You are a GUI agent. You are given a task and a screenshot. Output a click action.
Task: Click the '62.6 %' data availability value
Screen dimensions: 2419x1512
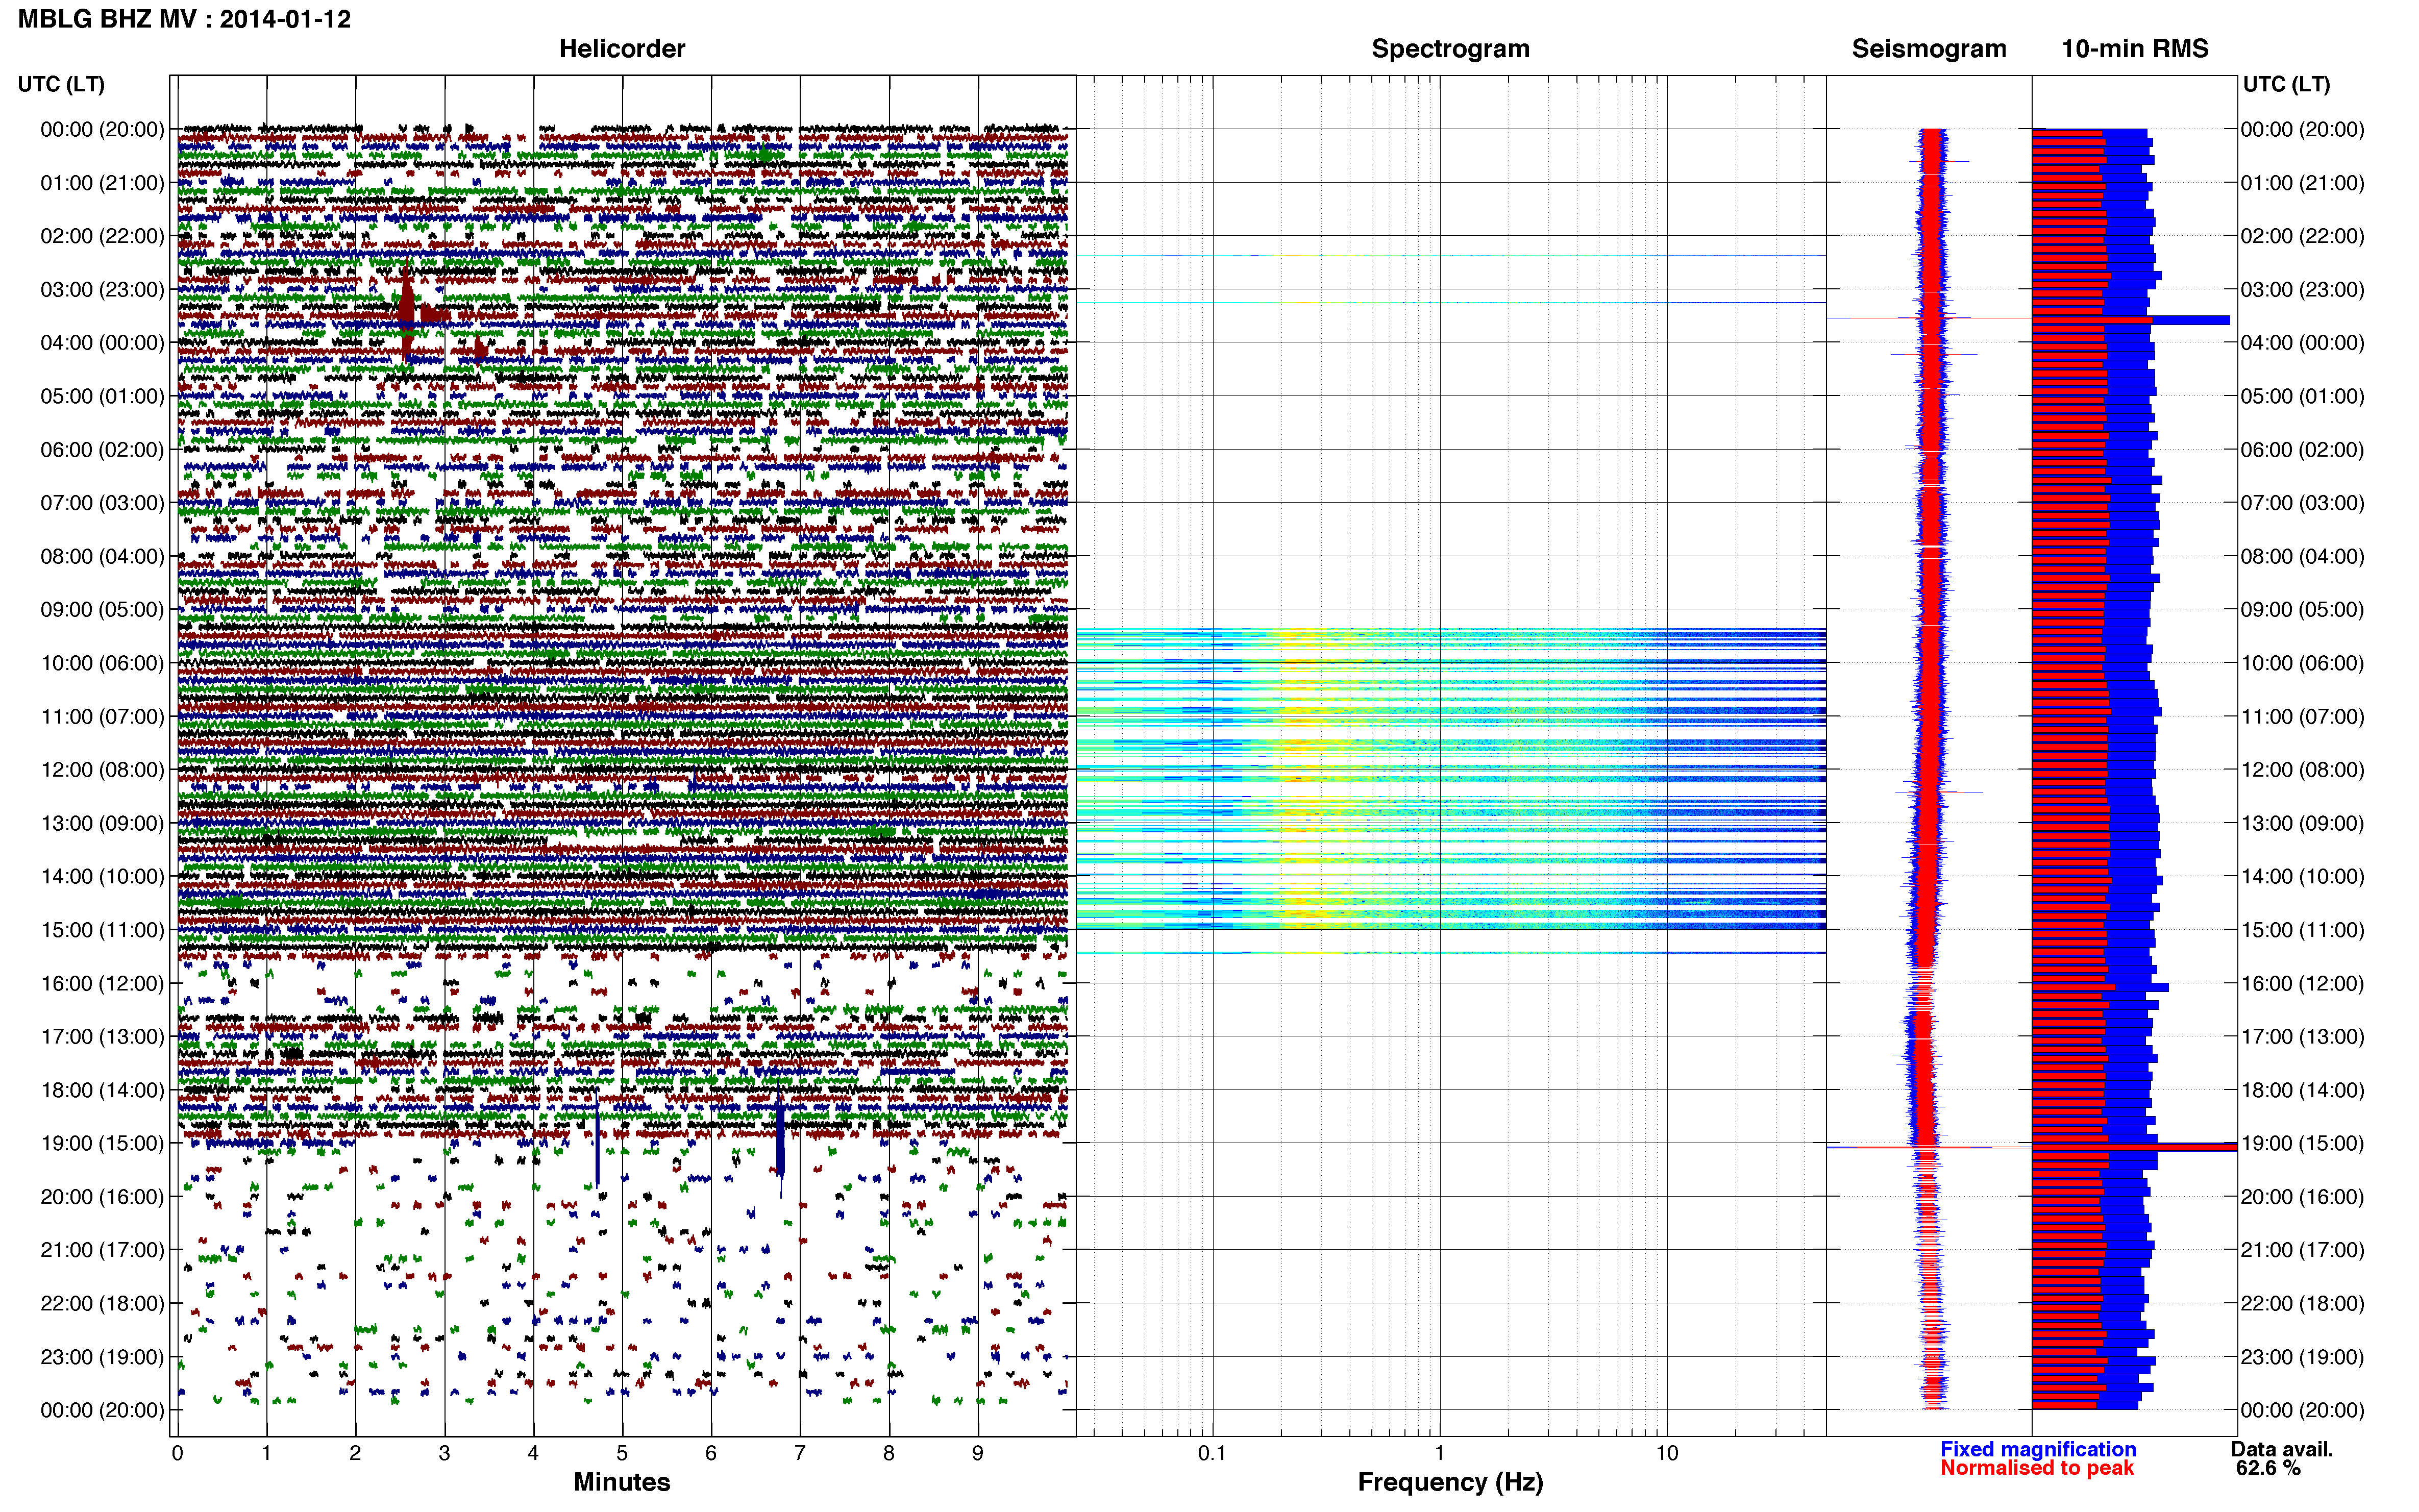[2268, 1468]
